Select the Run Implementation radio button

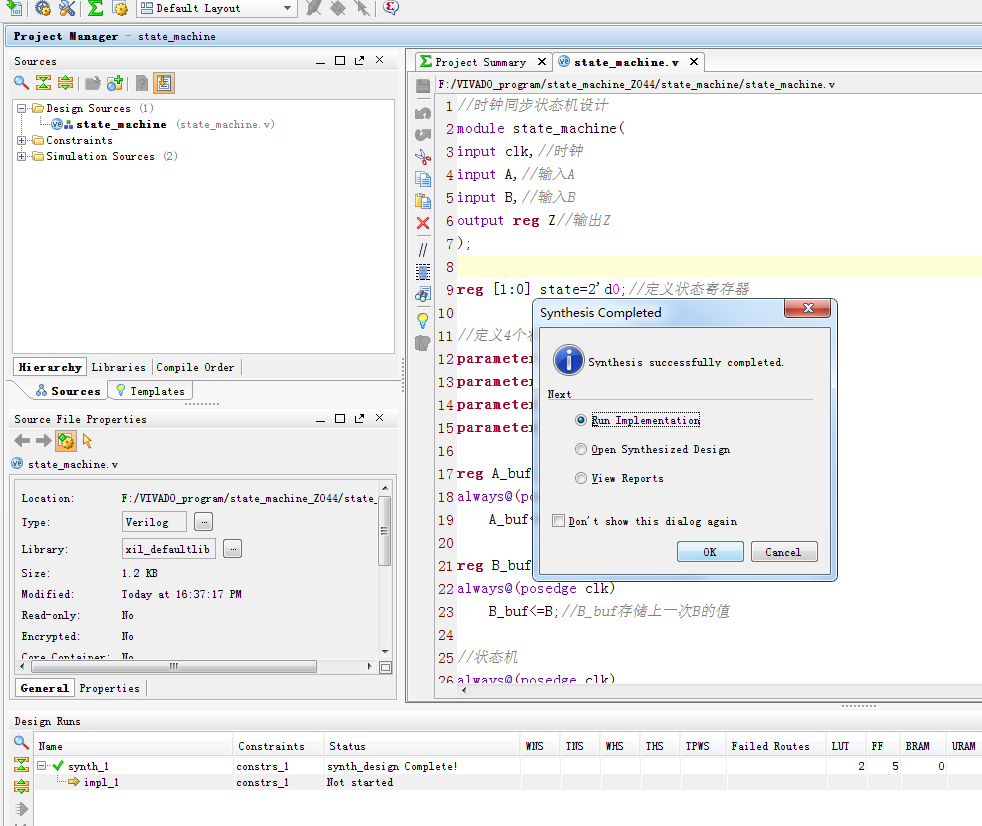tap(581, 421)
